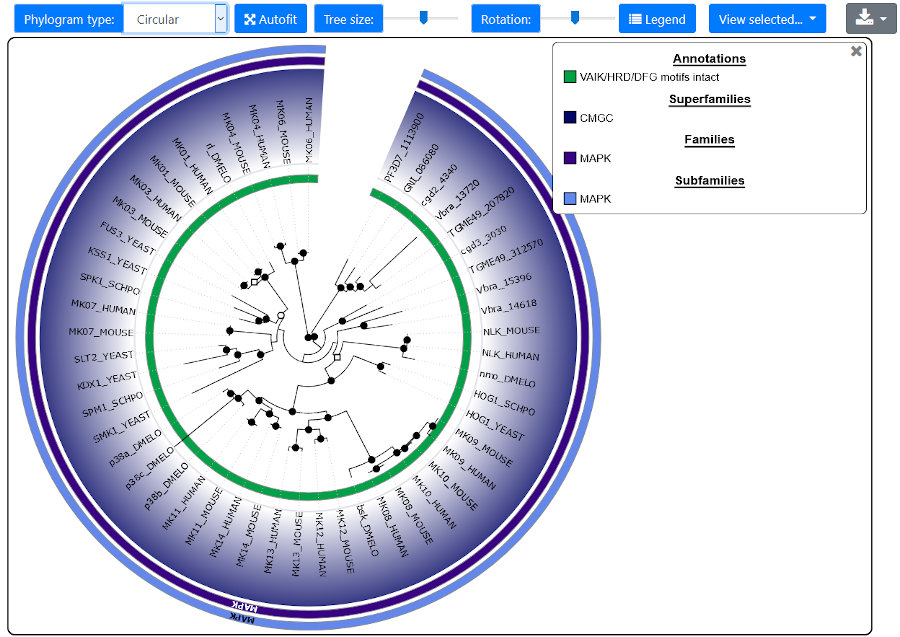The width and height of the screenshot is (900, 637).
Task: Click the white square tree node near center
Action: (338, 357)
